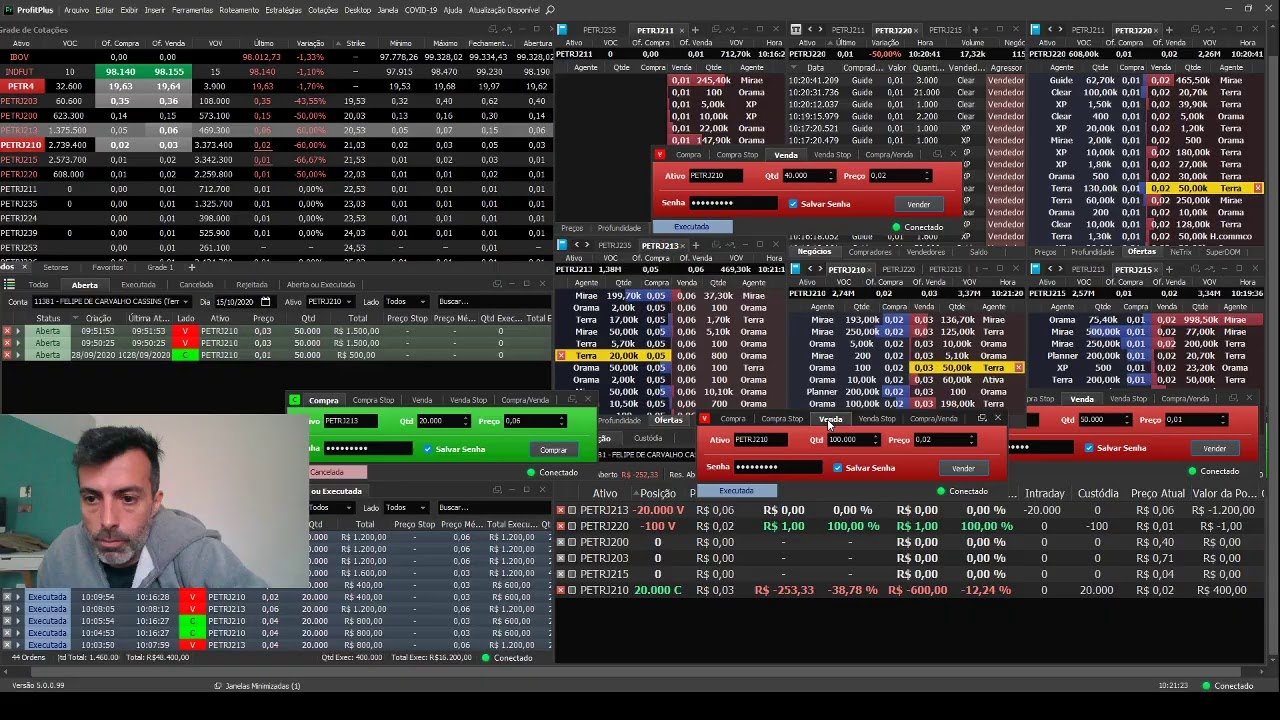This screenshot has height=720, width=1280.
Task: Detach the 100.000 PETRJ210 sell ticket window
Action: click(982, 418)
